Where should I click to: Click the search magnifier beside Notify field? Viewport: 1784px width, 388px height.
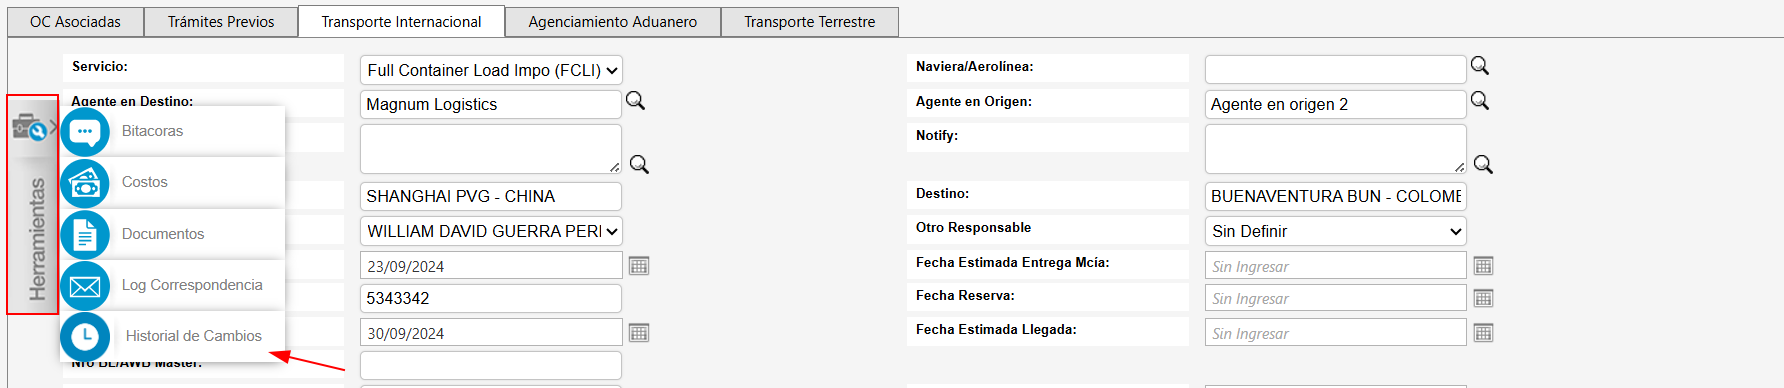(x=1483, y=165)
